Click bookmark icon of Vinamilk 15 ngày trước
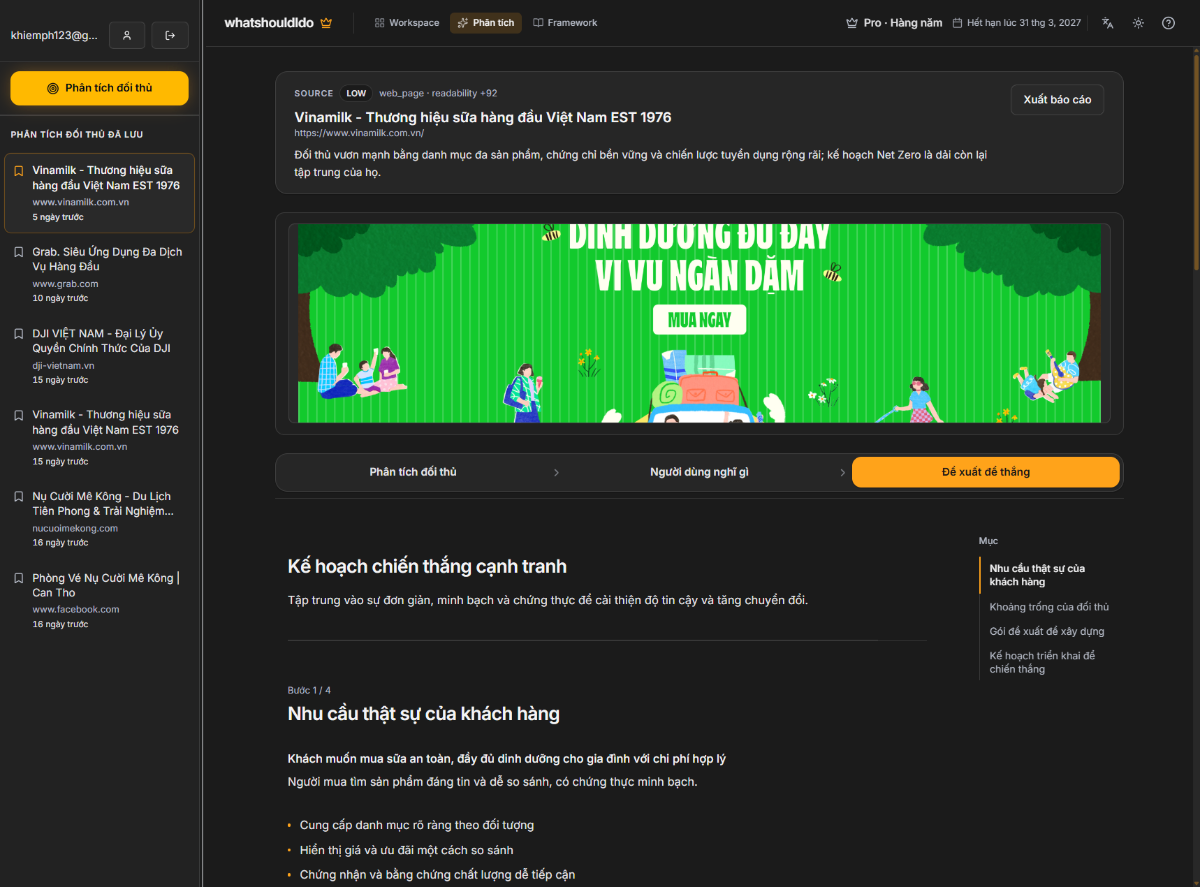The width and height of the screenshot is (1200, 887). point(19,415)
